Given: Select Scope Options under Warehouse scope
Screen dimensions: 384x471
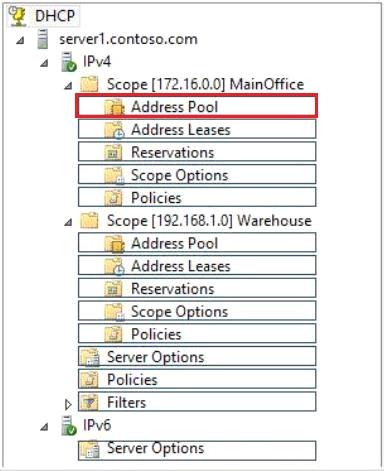Looking at the screenshot, I should coord(197,311).
